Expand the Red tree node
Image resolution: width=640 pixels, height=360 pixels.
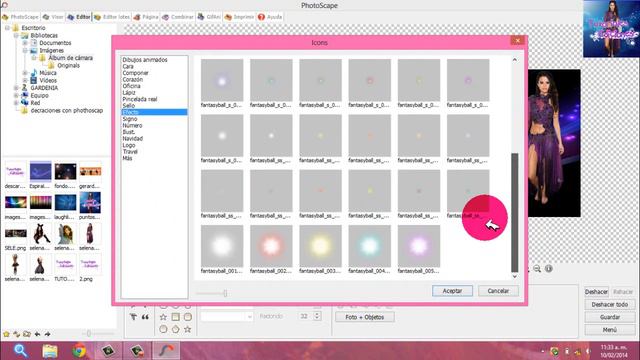pos(16,103)
